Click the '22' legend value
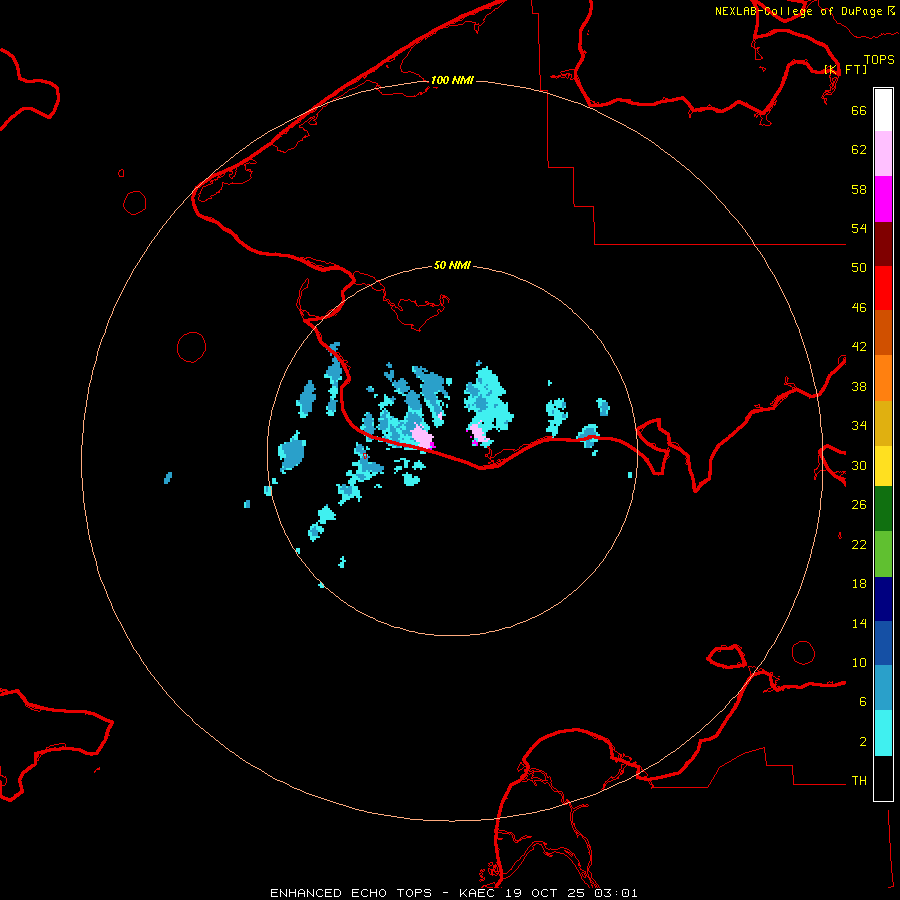The width and height of the screenshot is (900, 900). [x=859, y=545]
